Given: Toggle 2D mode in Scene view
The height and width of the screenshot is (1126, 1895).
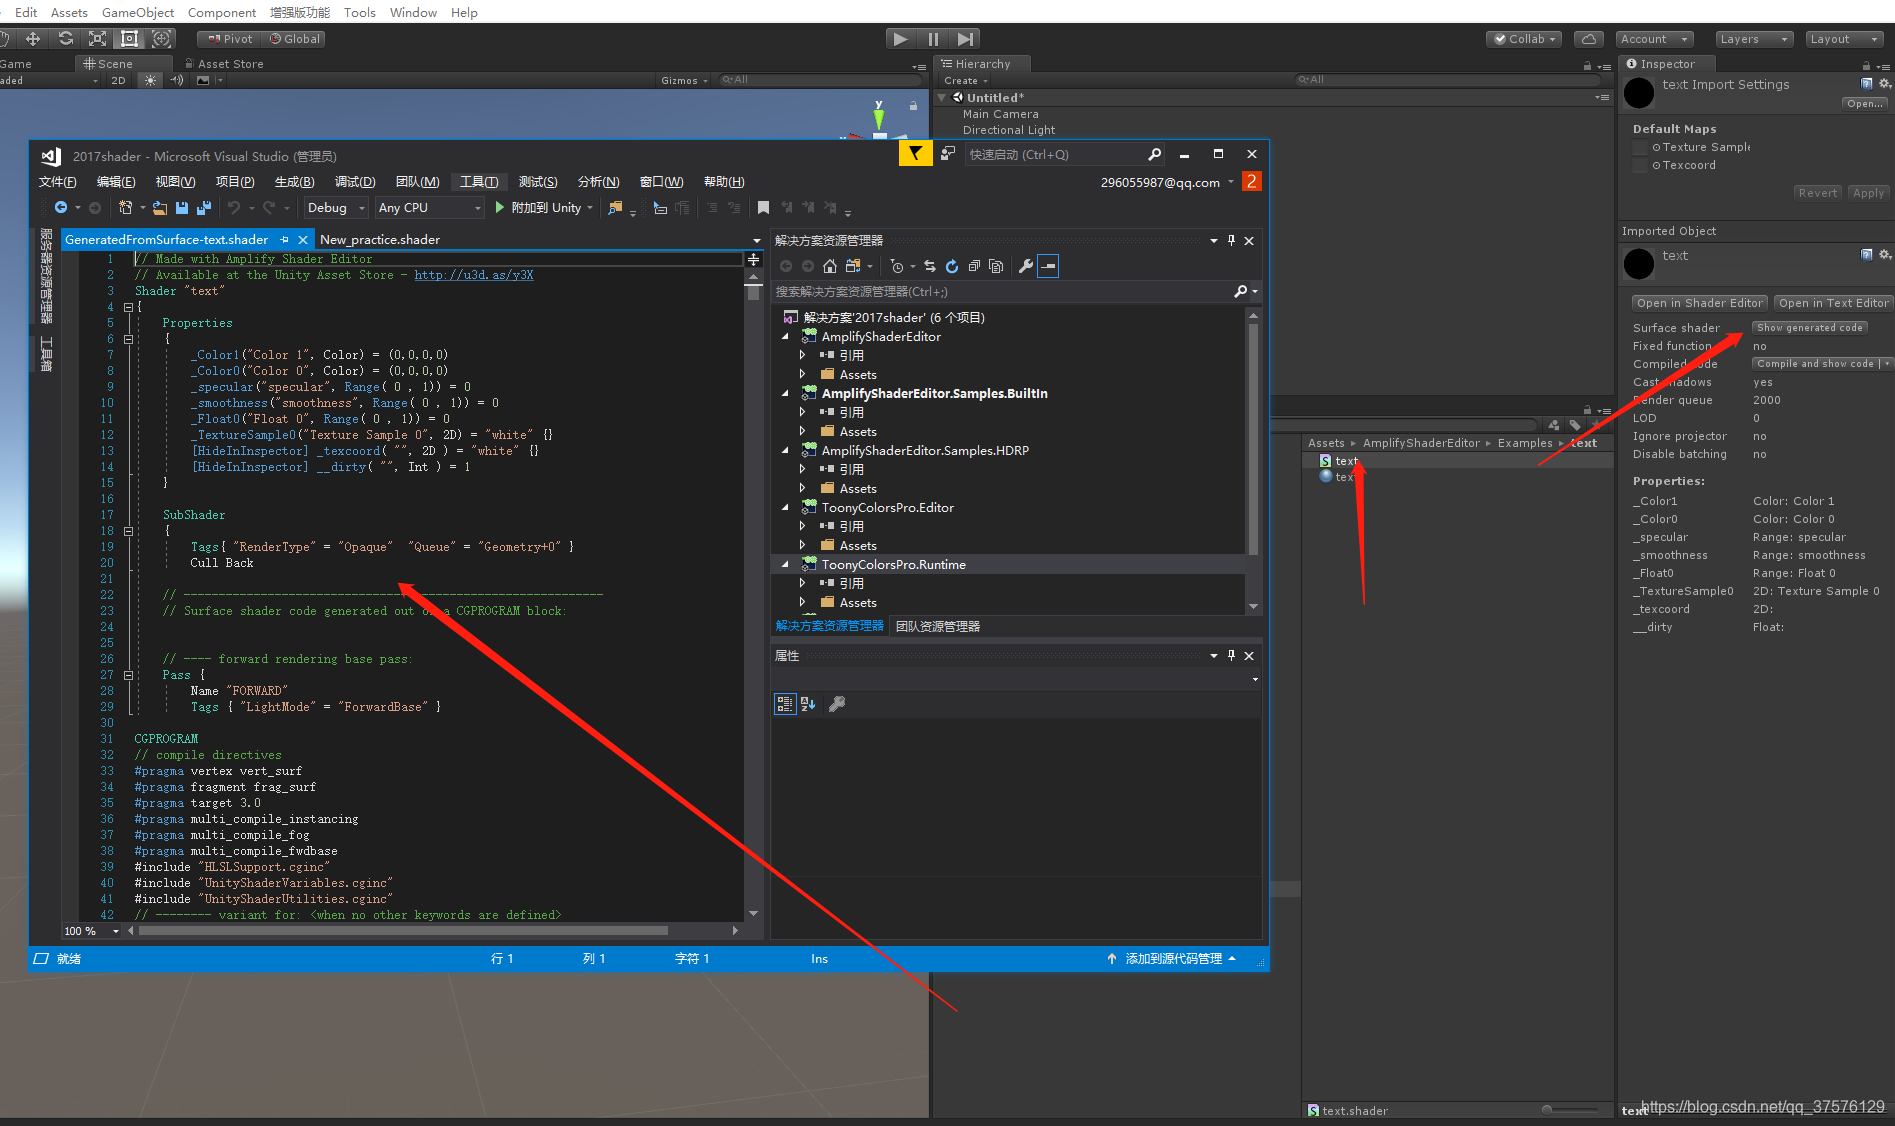Looking at the screenshot, I should [119, 81].
